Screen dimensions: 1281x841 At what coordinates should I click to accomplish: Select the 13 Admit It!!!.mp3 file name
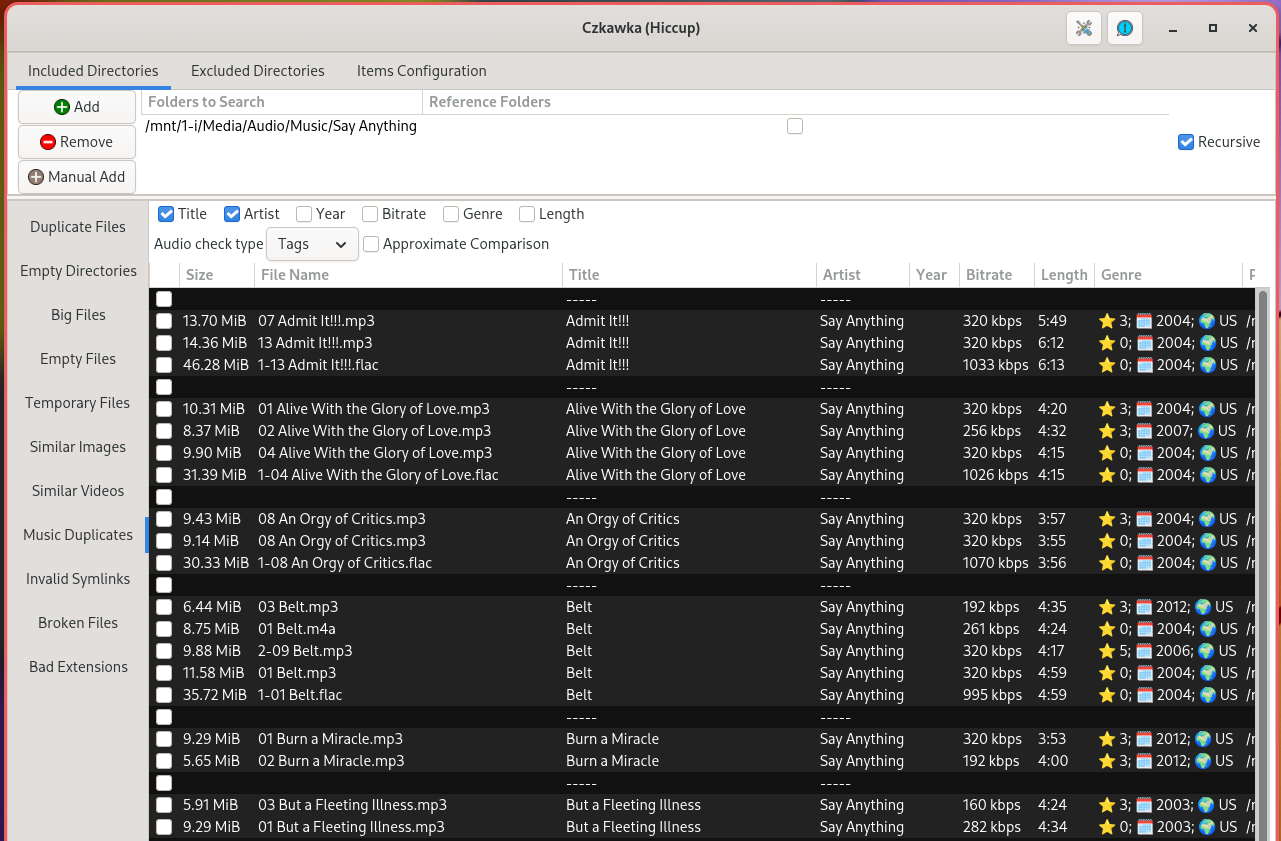point(315,343)
